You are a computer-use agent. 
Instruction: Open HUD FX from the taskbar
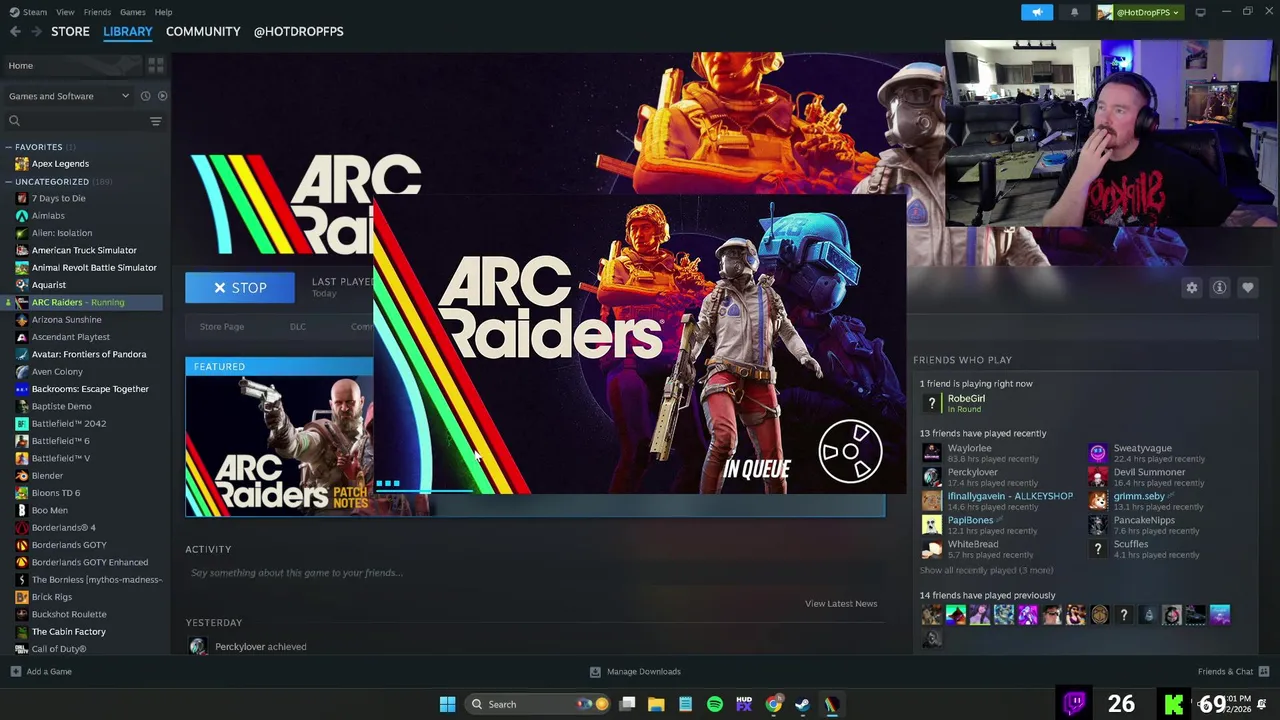(744, 704)
